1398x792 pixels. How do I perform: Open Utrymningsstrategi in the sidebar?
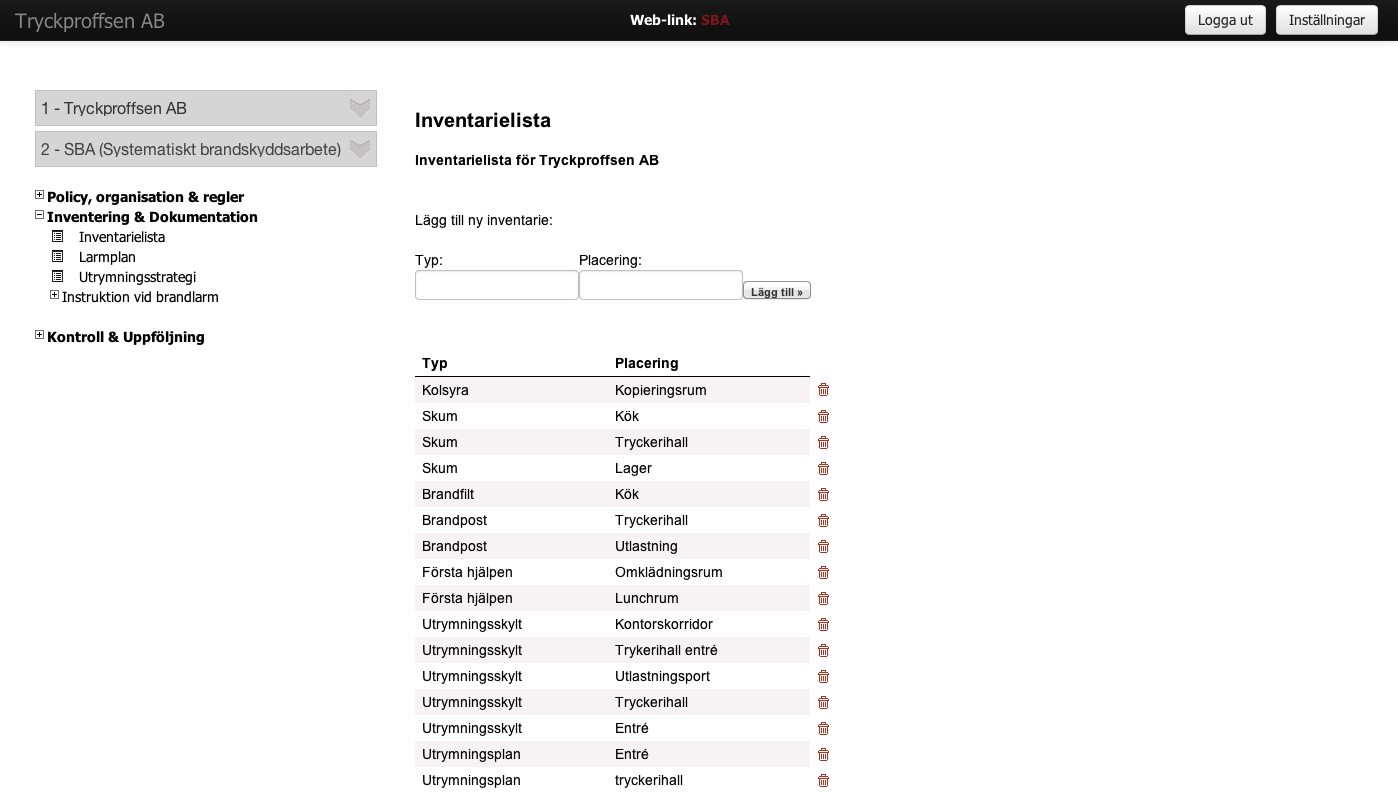click(x=137, y=277)
